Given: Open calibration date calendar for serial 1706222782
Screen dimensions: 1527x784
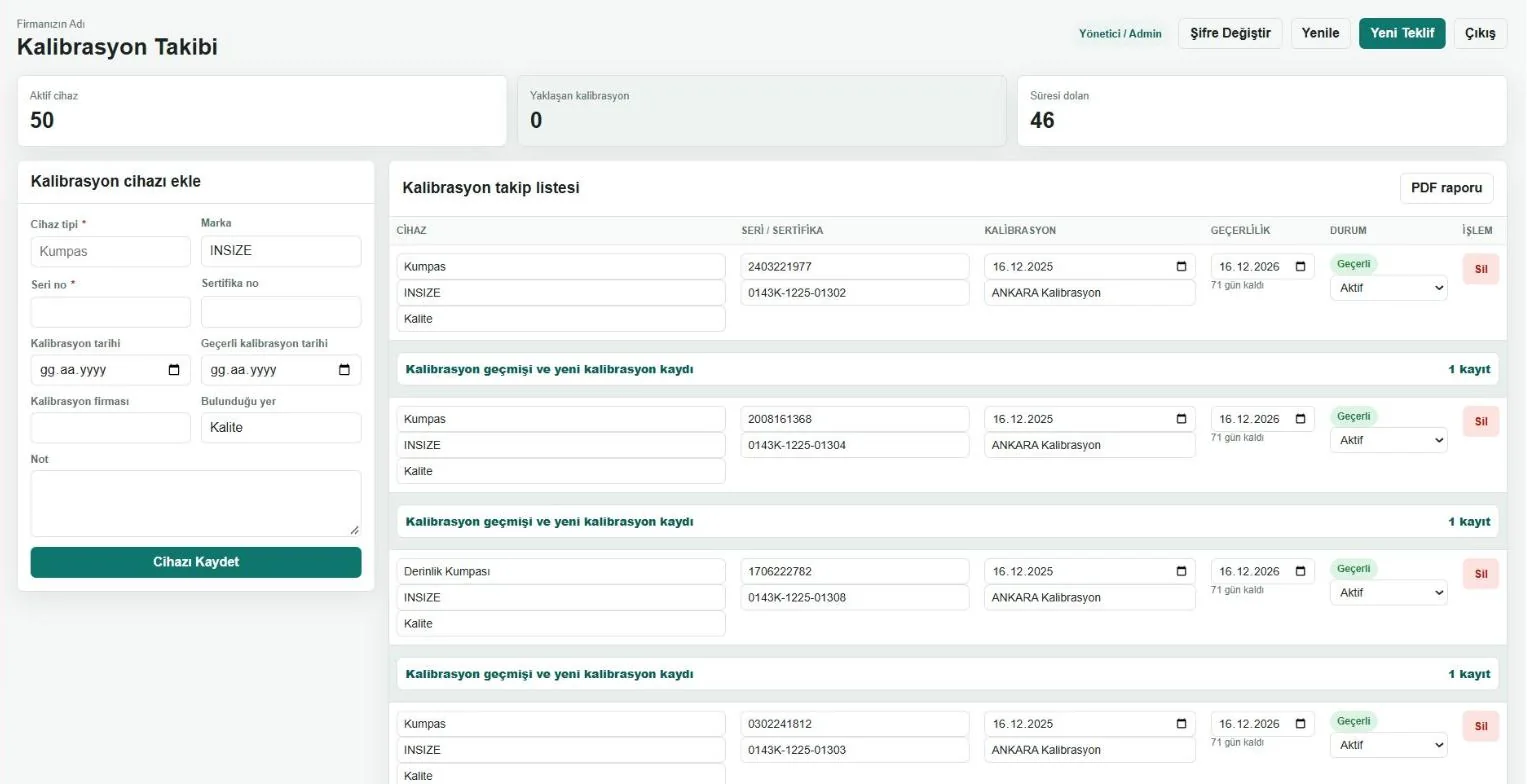Looking at the screenshot, I should click(1181, 572).
